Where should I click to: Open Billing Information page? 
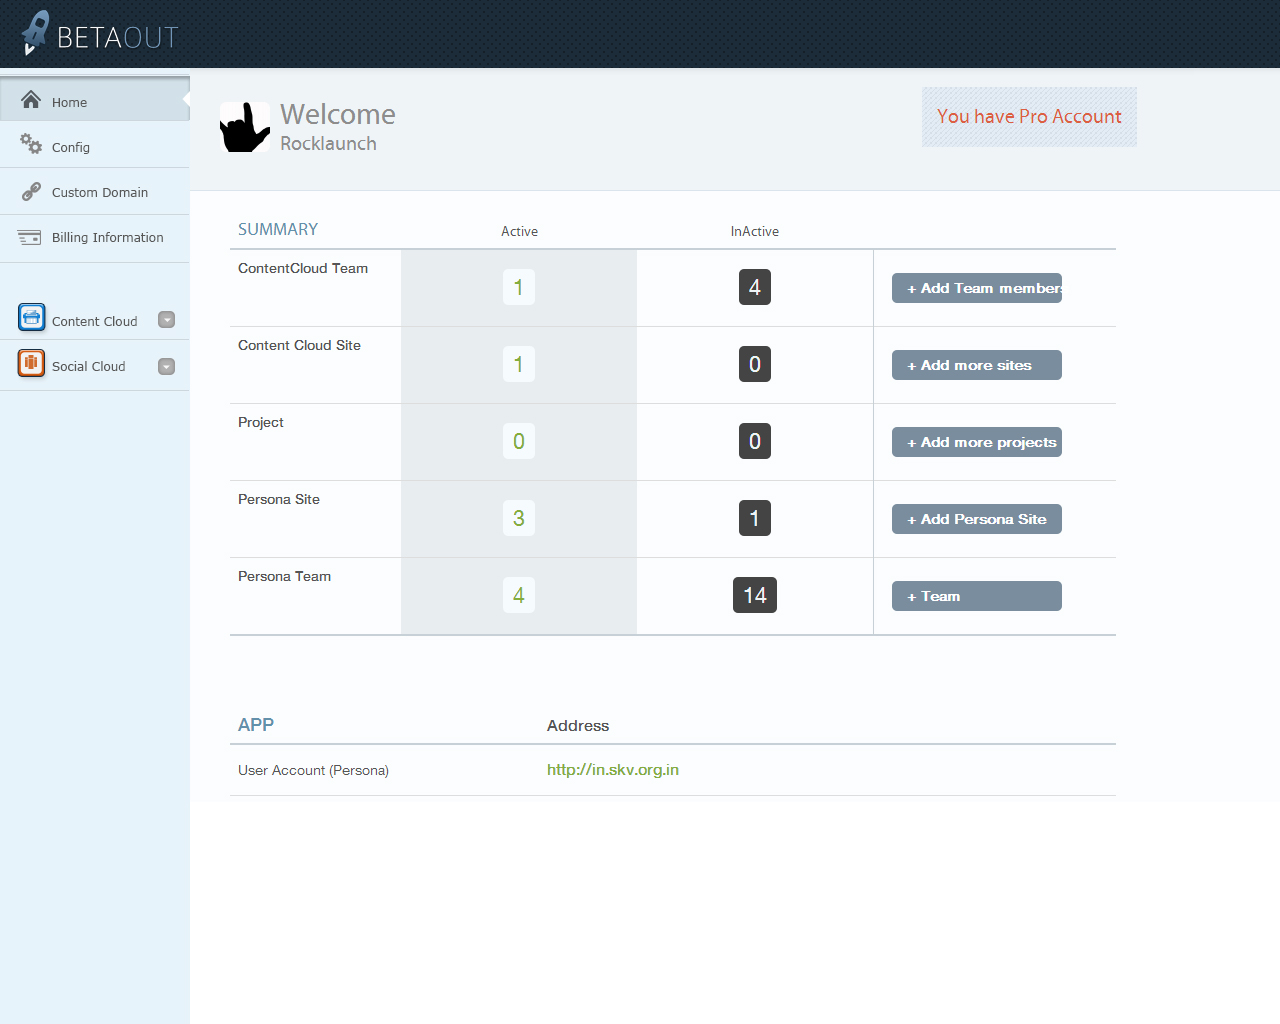(95, 238)
